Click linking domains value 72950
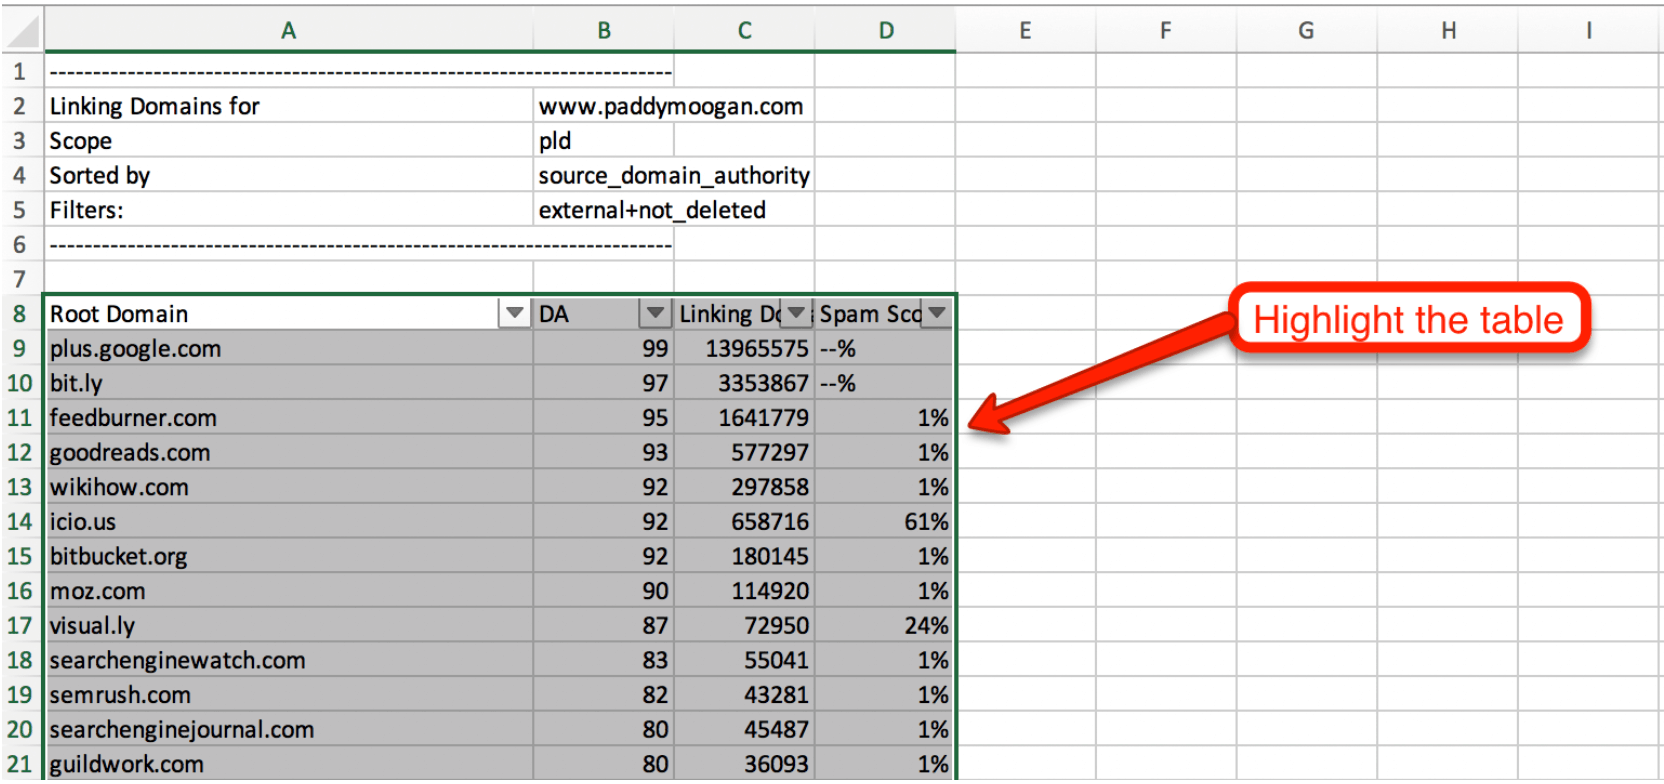The image size is (1664, 784). 745,626
